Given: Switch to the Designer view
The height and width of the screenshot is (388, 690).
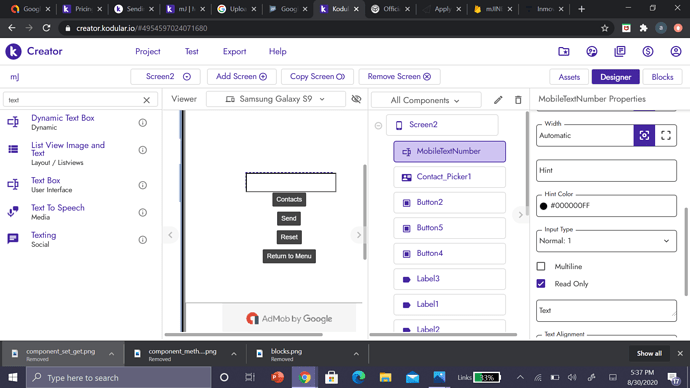Looking at the screenshot, I should point(615,77).
